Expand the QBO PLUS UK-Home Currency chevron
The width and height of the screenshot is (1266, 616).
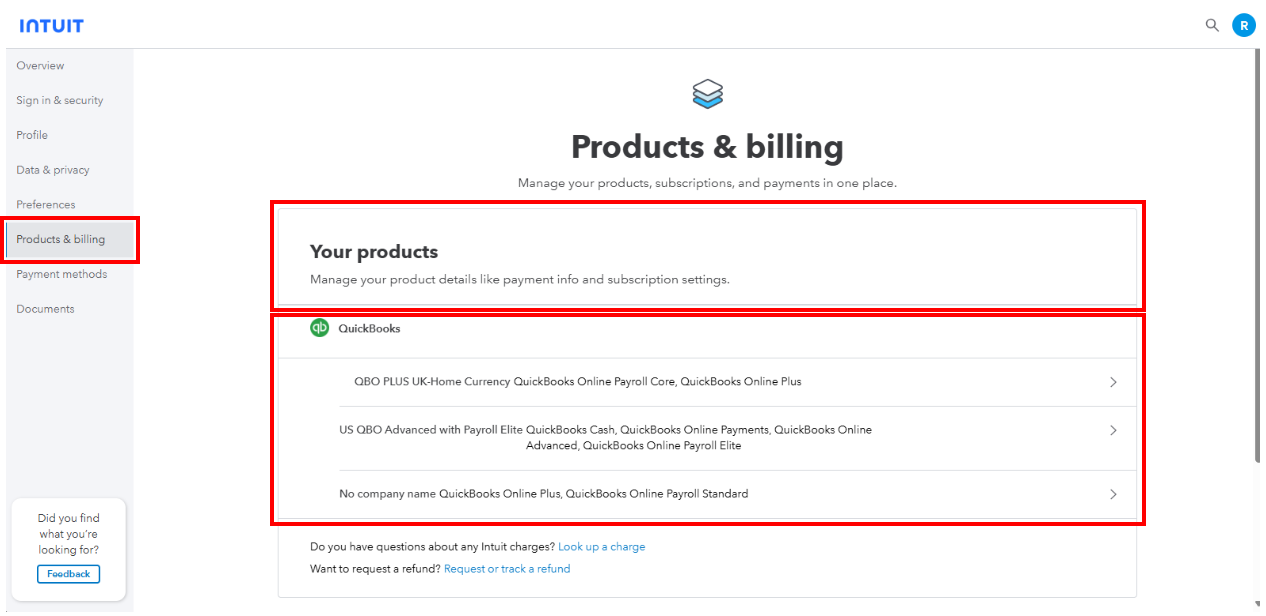pos(1113,382)
